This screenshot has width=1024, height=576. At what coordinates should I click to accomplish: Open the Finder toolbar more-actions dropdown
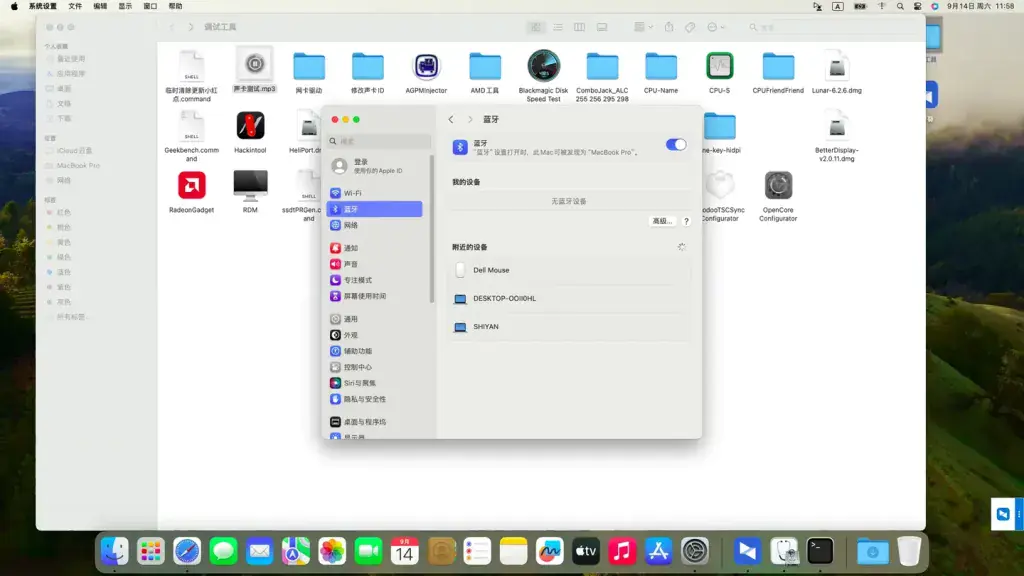716,27
